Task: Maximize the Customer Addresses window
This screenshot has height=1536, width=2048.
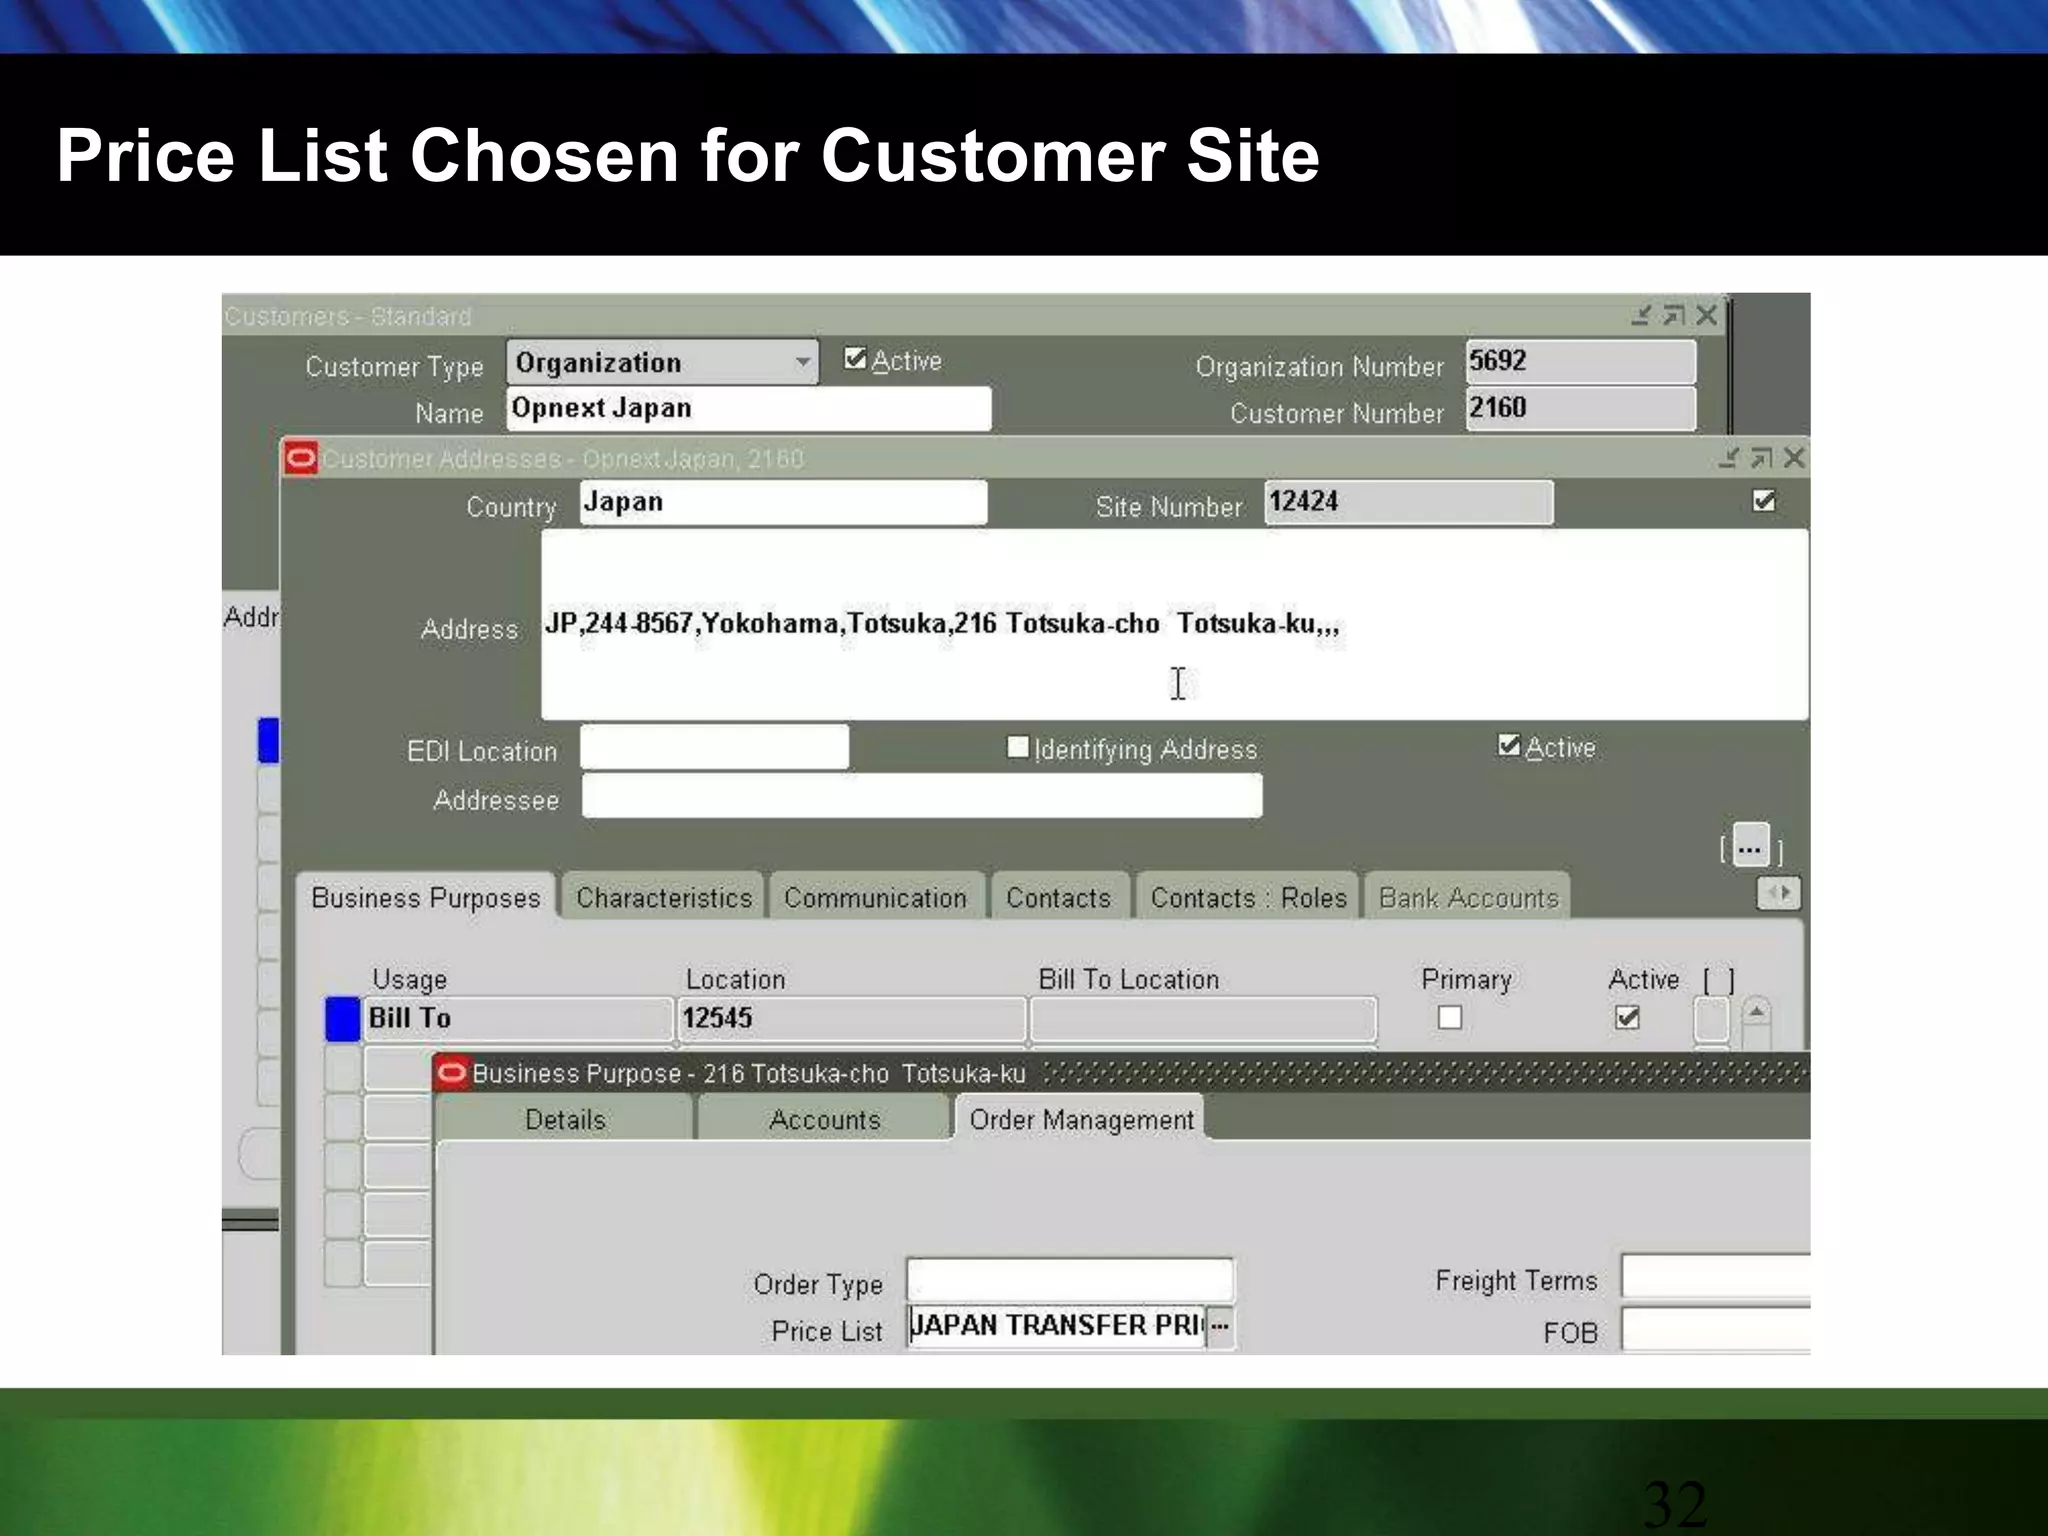Action: [1761, 458]
